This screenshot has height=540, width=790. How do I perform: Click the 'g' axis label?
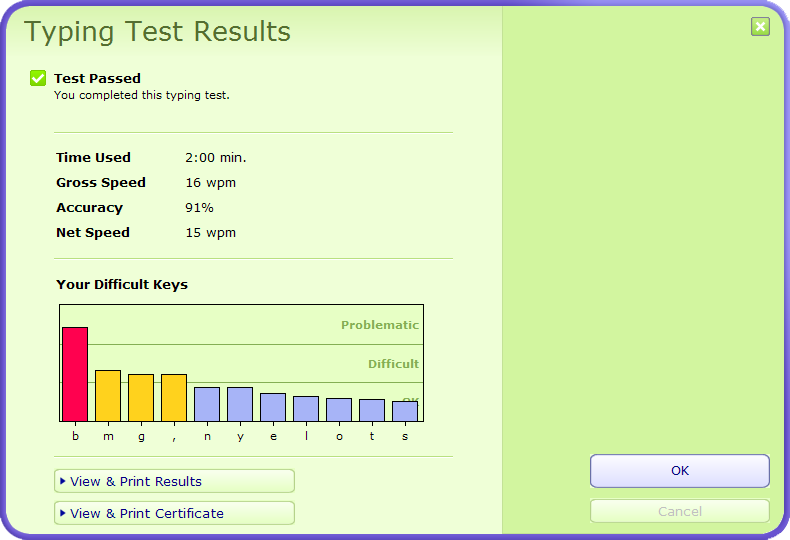(x=142, y=437)
